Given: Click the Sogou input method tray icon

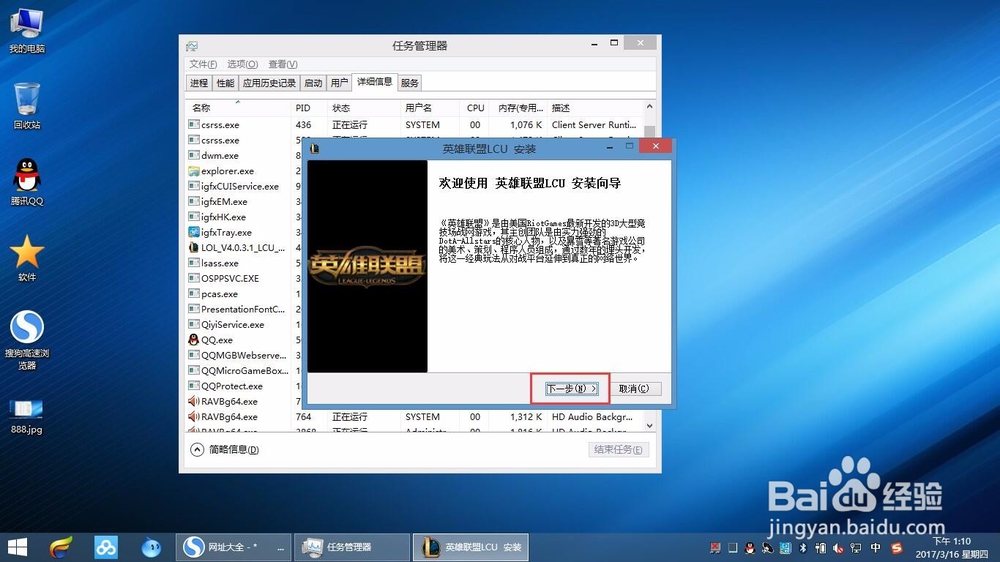Looking at the screenshot, I should click(x=897, y=548).
